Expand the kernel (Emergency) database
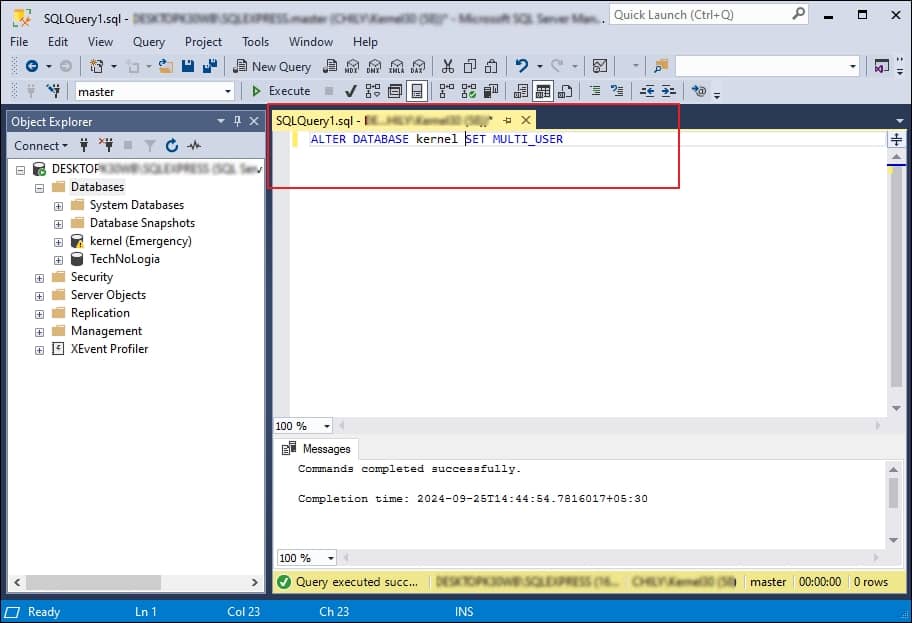The height and width of the screenshot is (623, 912). [x=58, y=242]
